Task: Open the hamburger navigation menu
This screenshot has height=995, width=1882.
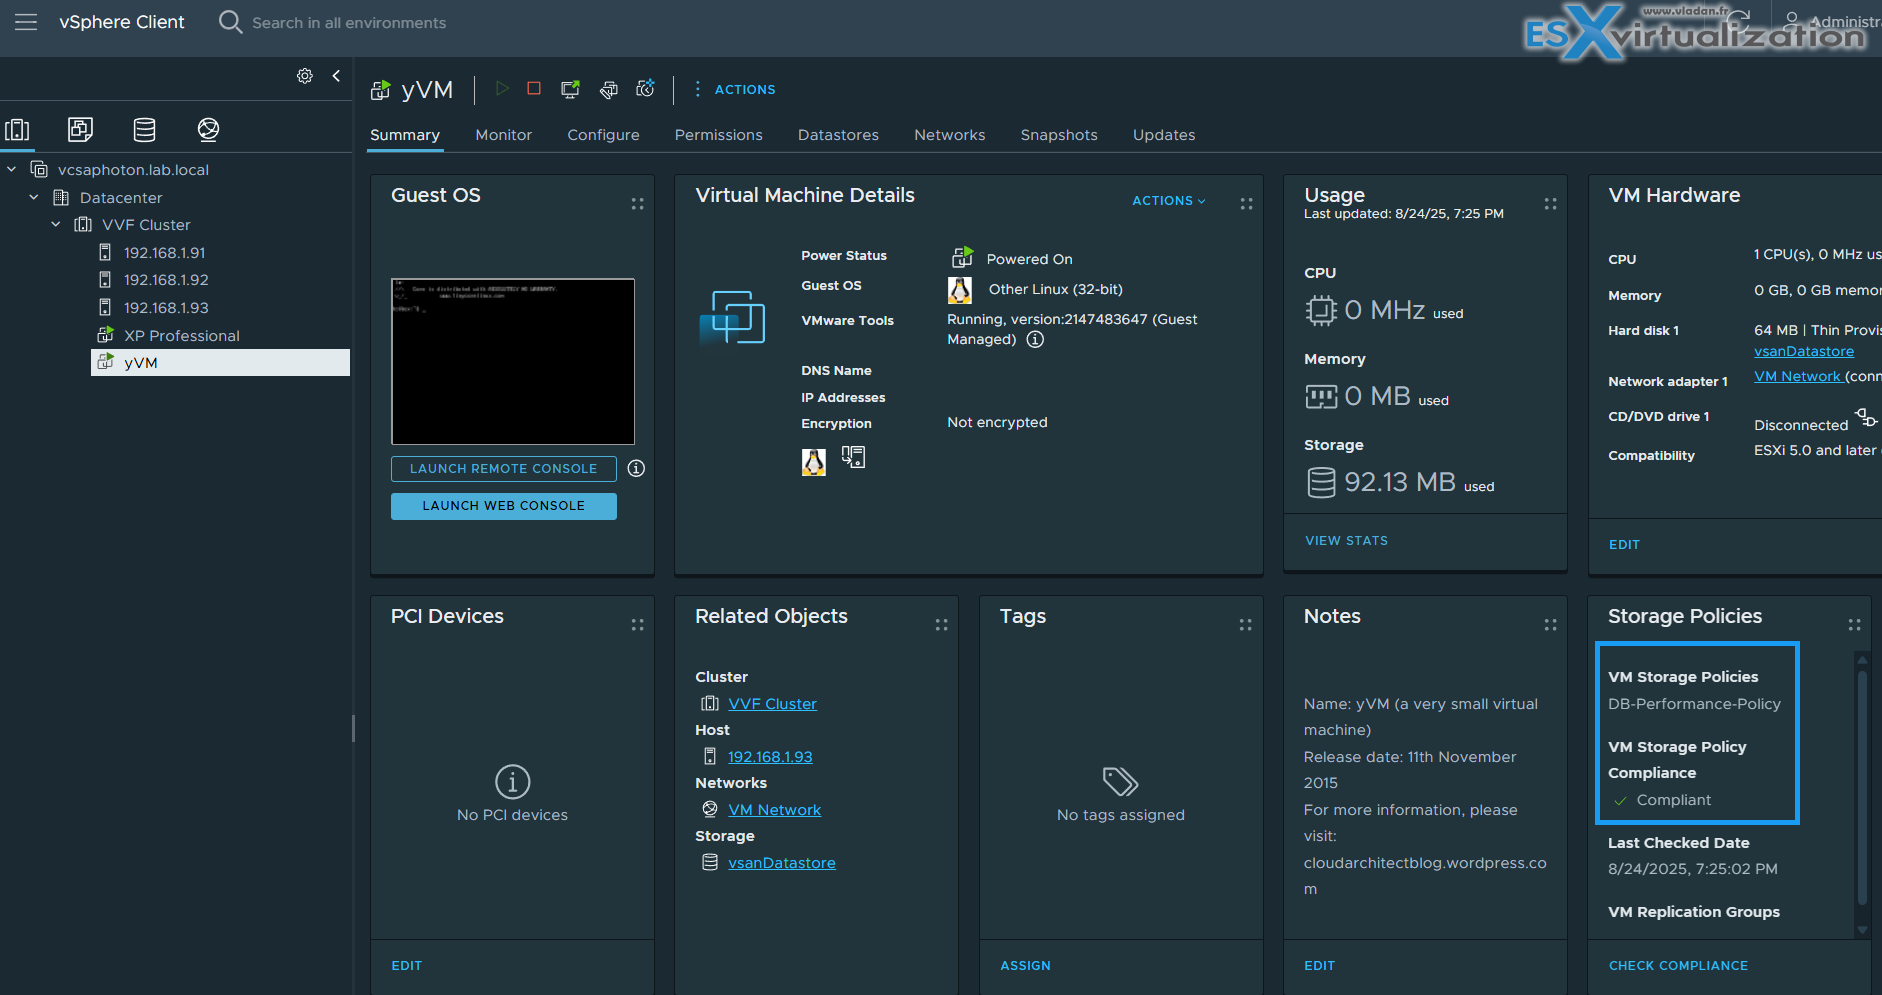Action: pyautogui.click(x=26, y=22)
